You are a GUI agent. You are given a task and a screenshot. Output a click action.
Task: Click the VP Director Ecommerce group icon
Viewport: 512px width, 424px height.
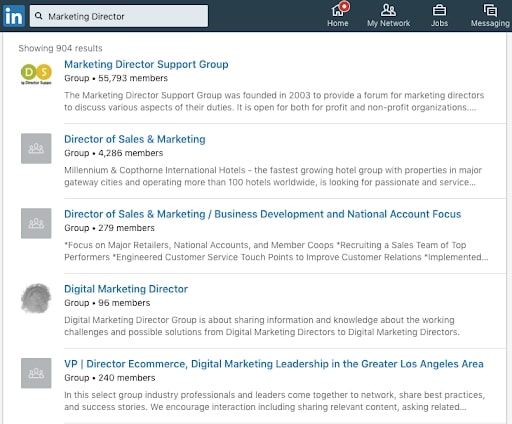(x=36, y=373)
